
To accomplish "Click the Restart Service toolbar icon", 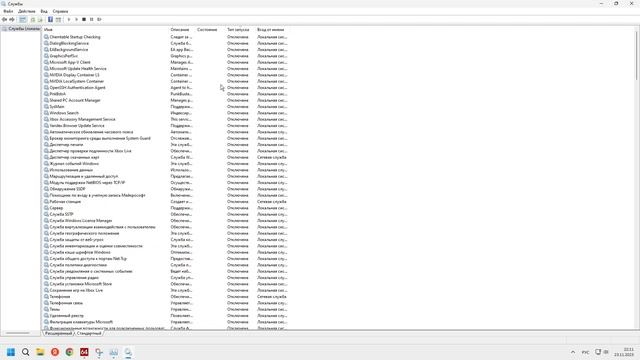I will coord(99,20).
